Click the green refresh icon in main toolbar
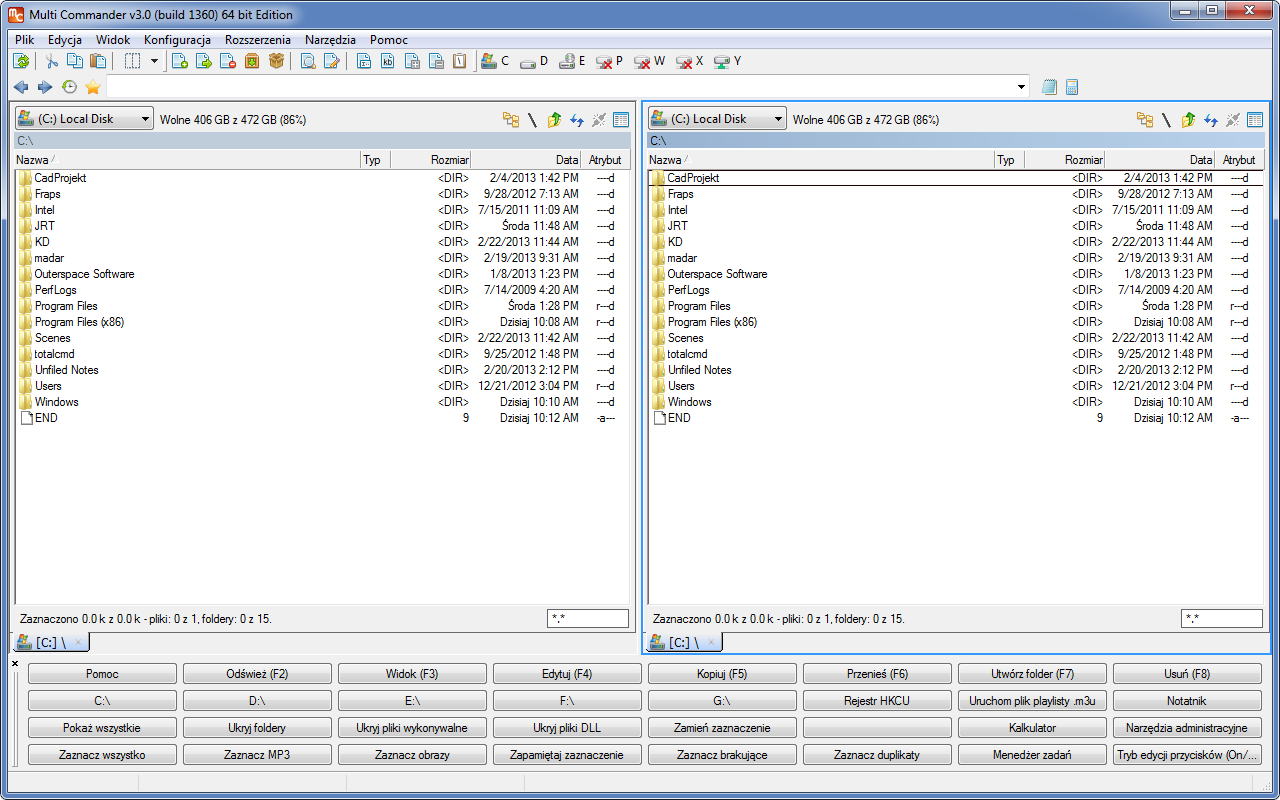 pos(20,61)
